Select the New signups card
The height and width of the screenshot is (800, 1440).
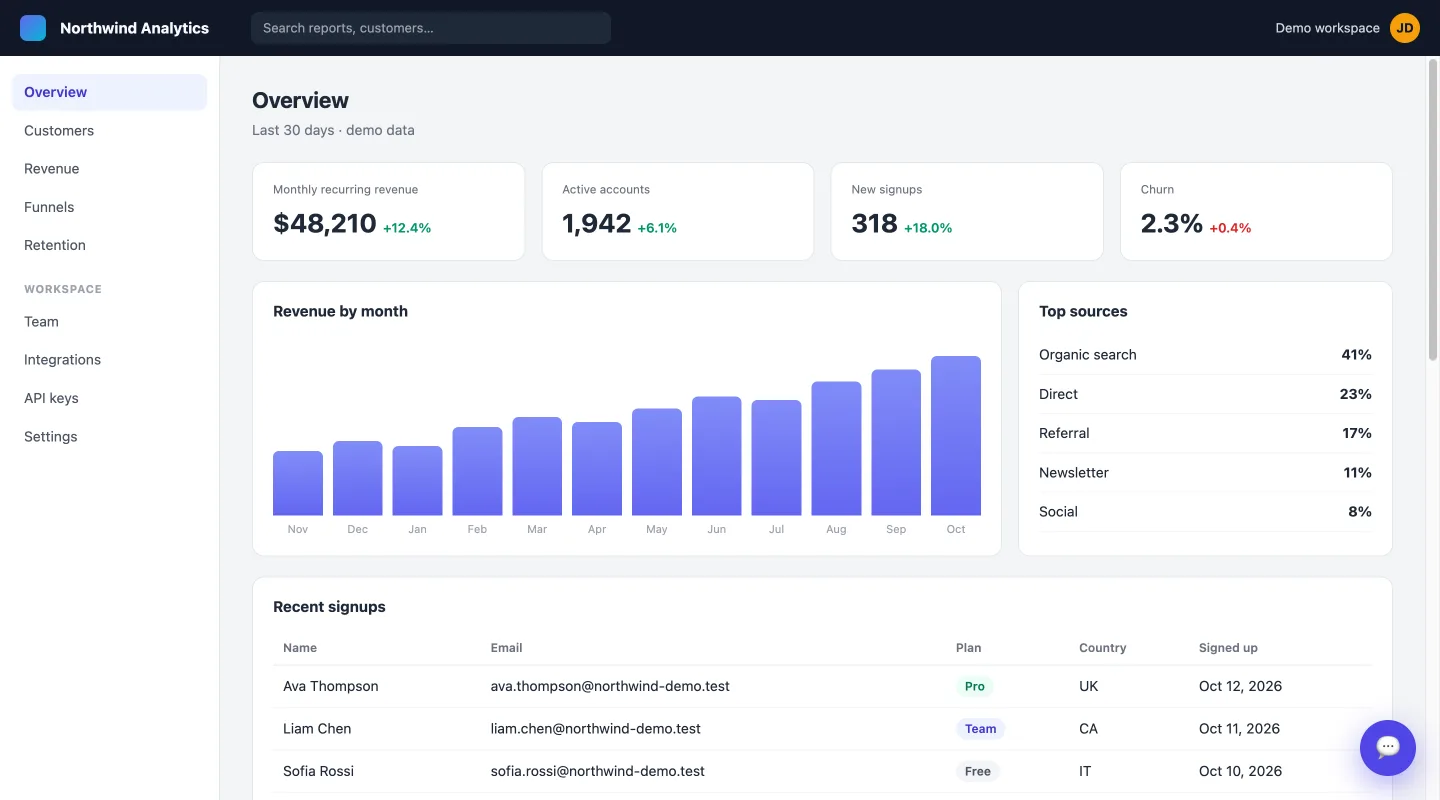point(967,212)
